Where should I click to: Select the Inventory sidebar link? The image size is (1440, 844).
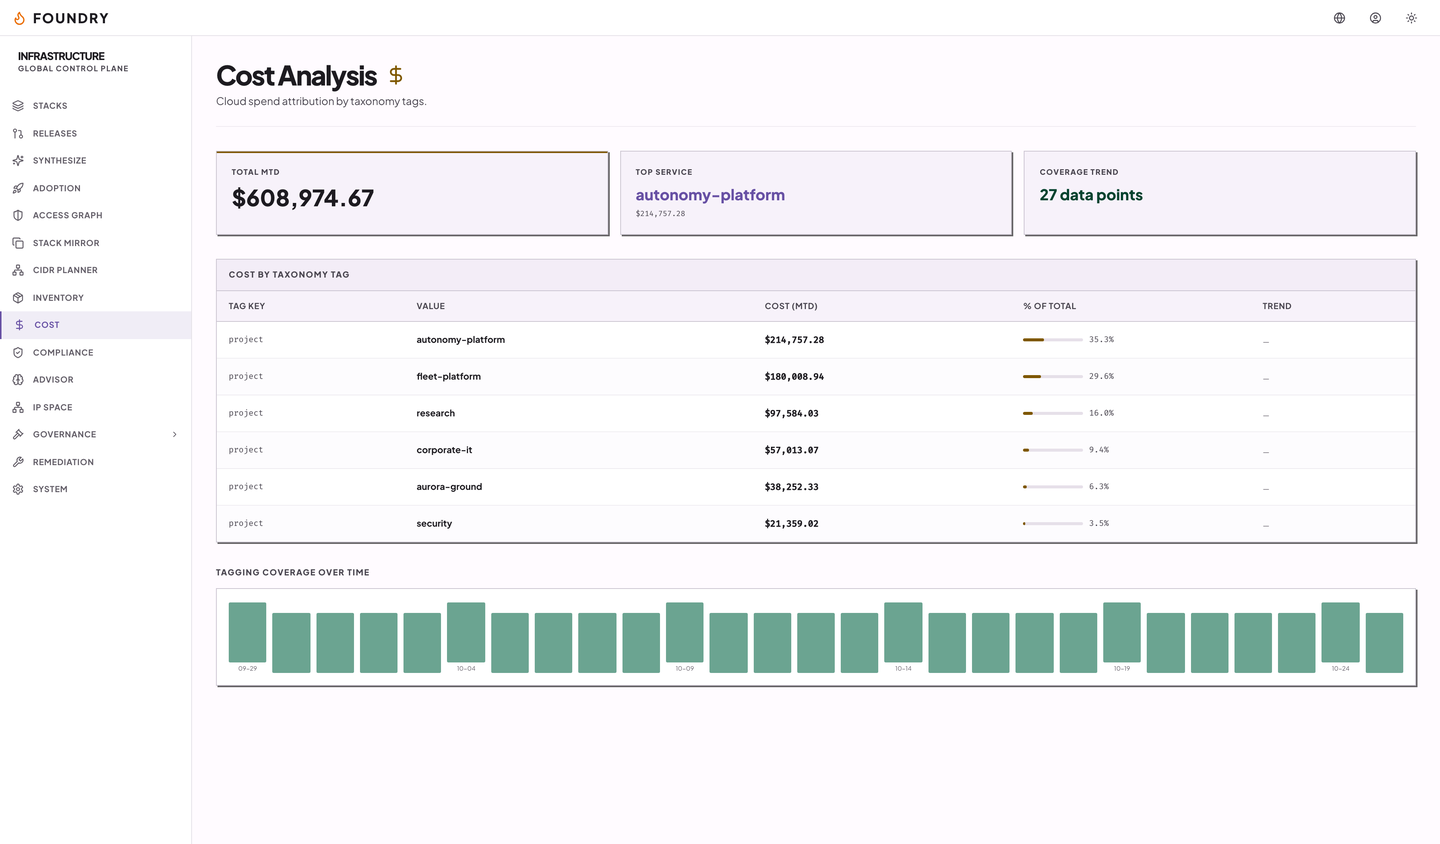[x=95, y=298]
